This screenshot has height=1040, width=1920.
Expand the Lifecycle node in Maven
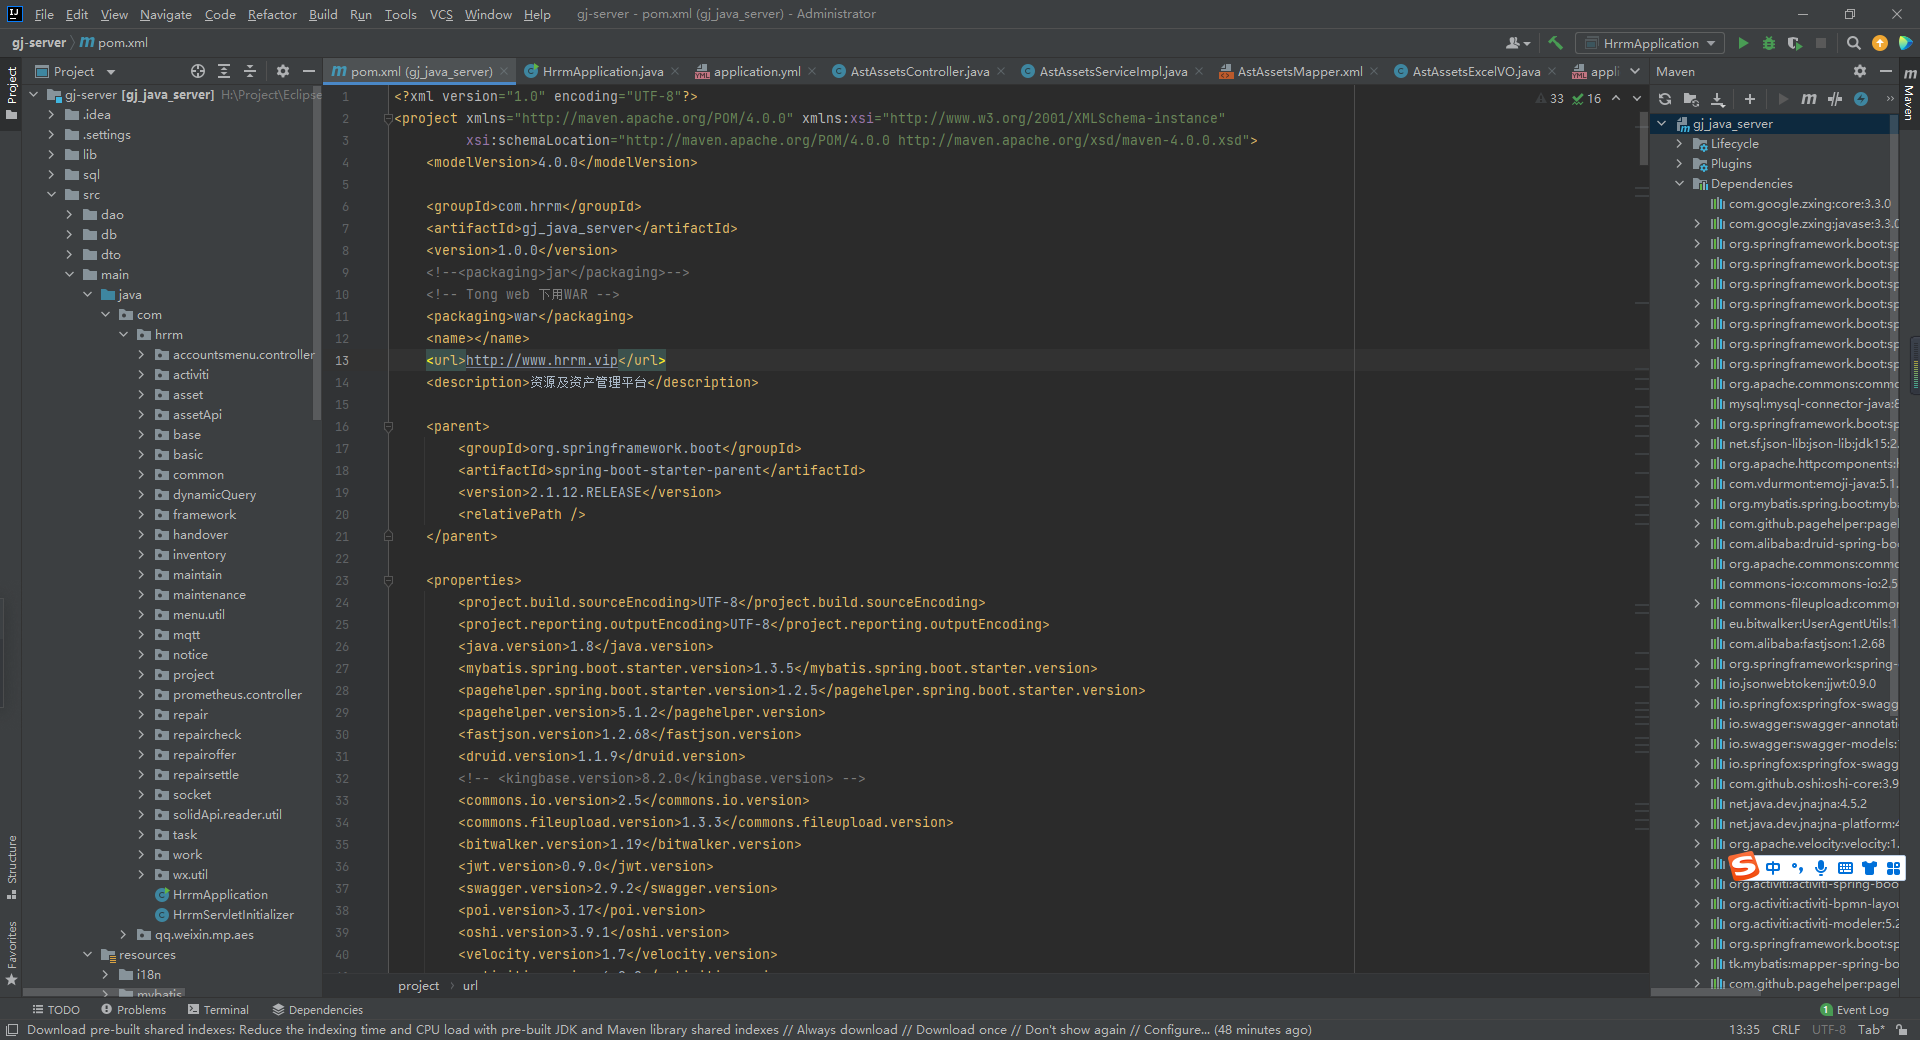click(1680, 144)
